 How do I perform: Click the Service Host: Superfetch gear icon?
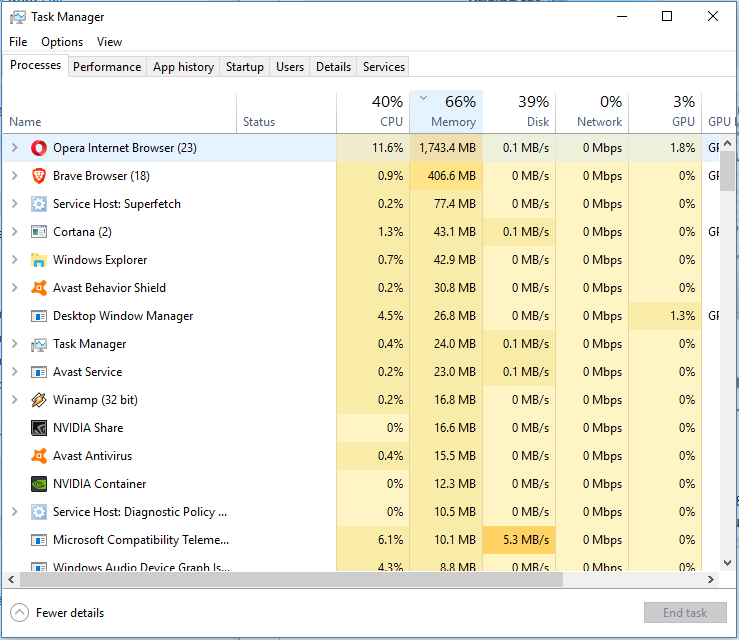pyautogui.click(x=39, y=204)
